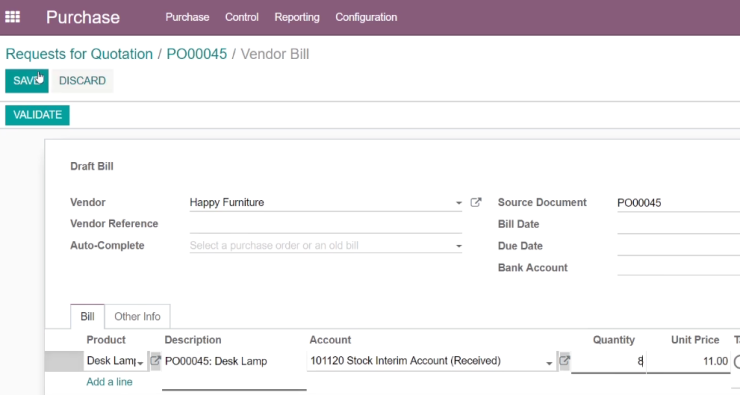Viewport: 740px width, 395px height.
Task: Discard the bill changes
Action: (82, 81)
